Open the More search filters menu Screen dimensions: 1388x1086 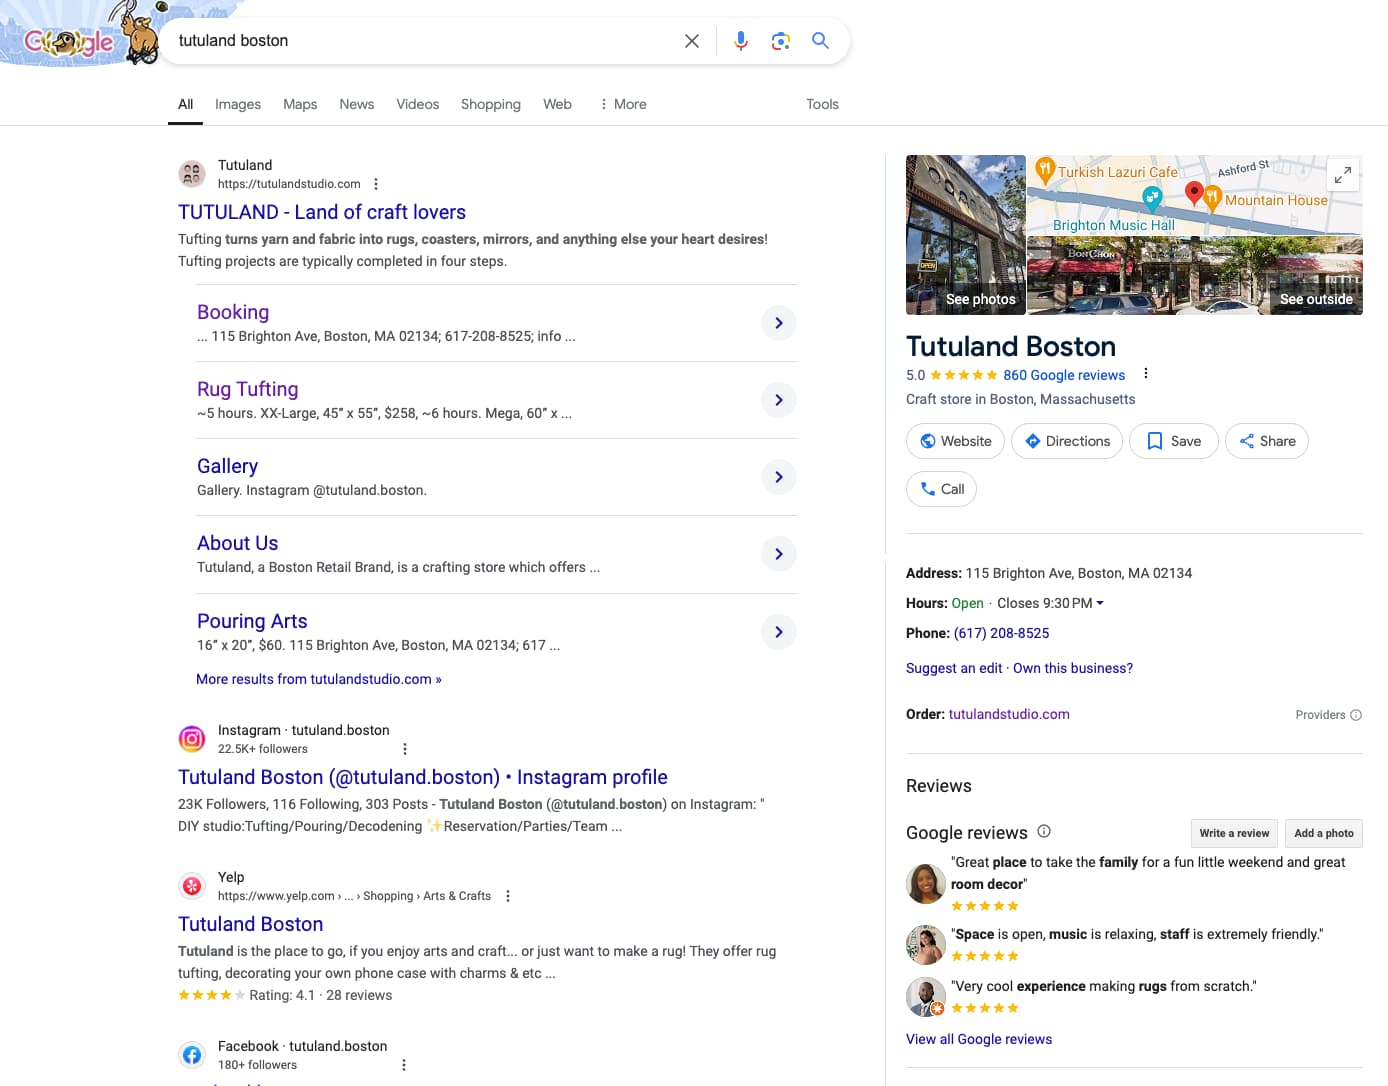tap(623, 104)
